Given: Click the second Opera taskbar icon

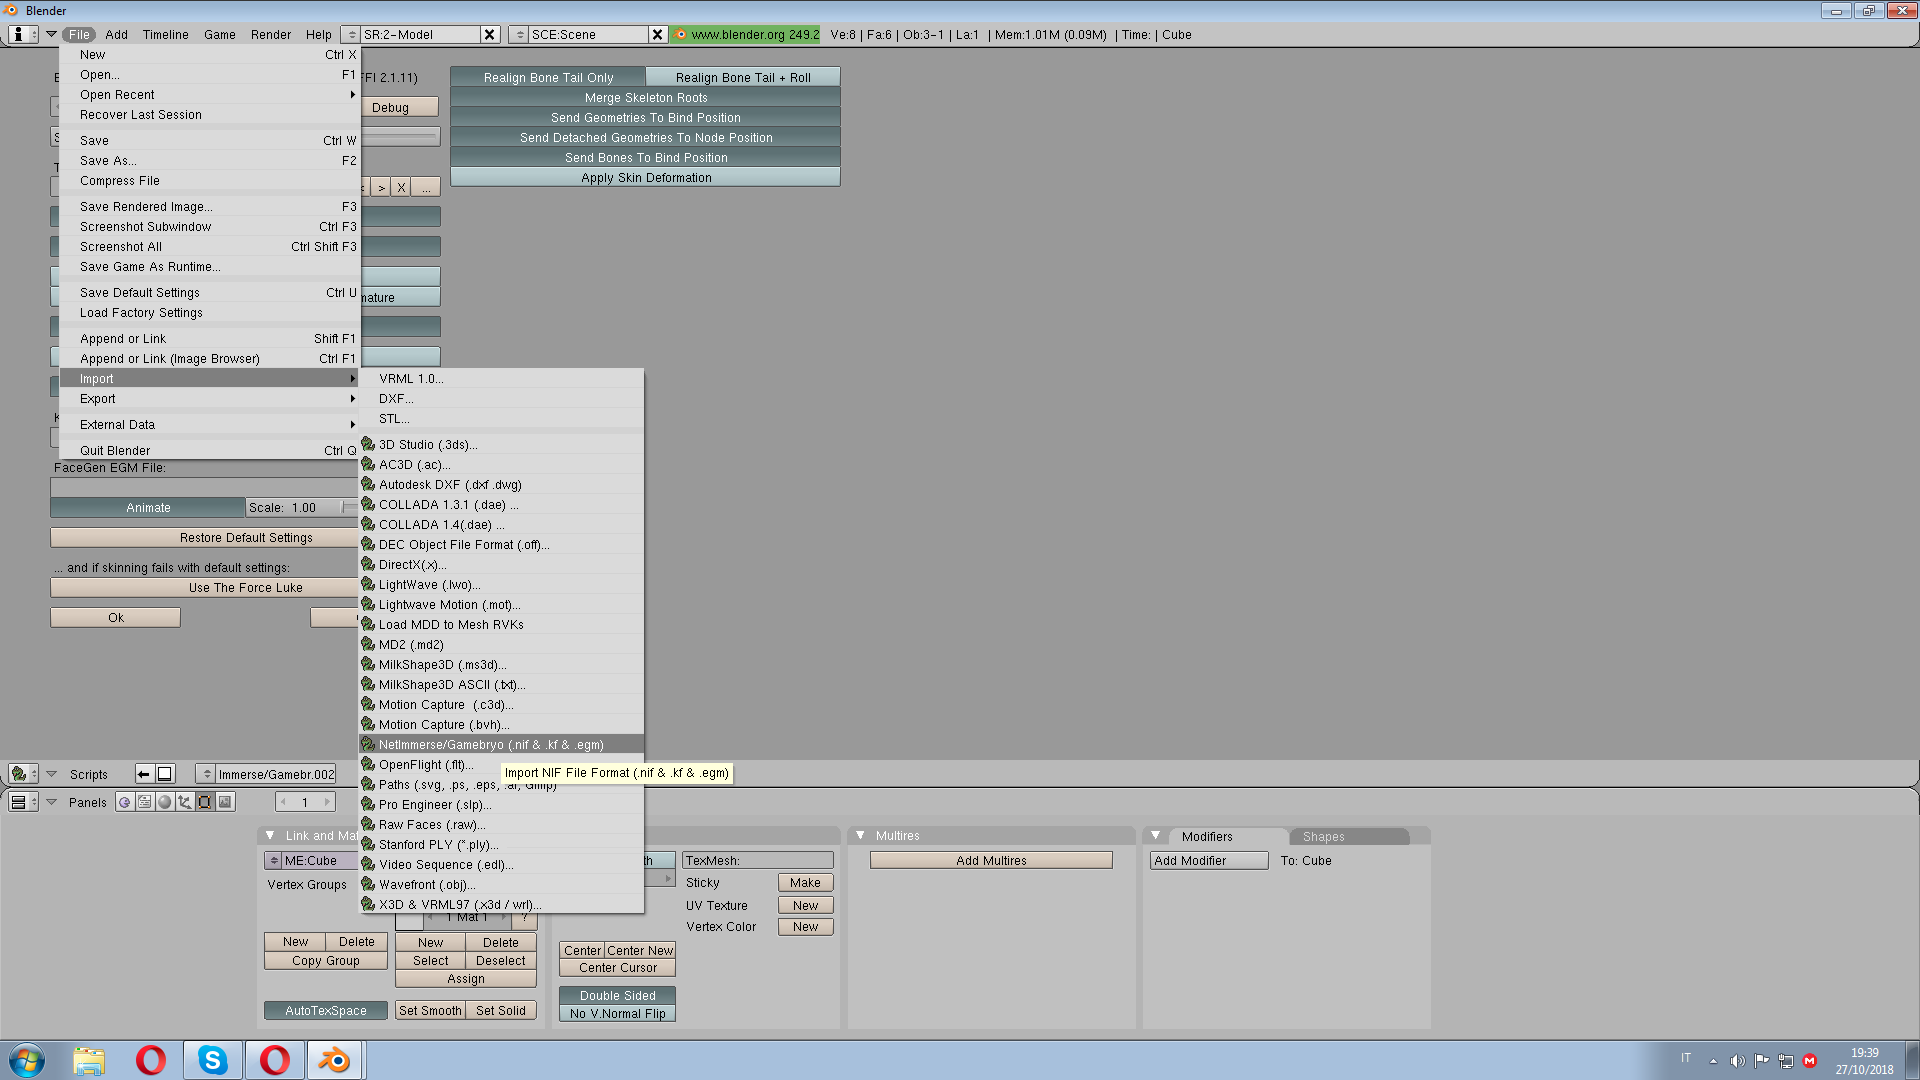Looking at the screenshot, I should click(x=275, y=1060).
